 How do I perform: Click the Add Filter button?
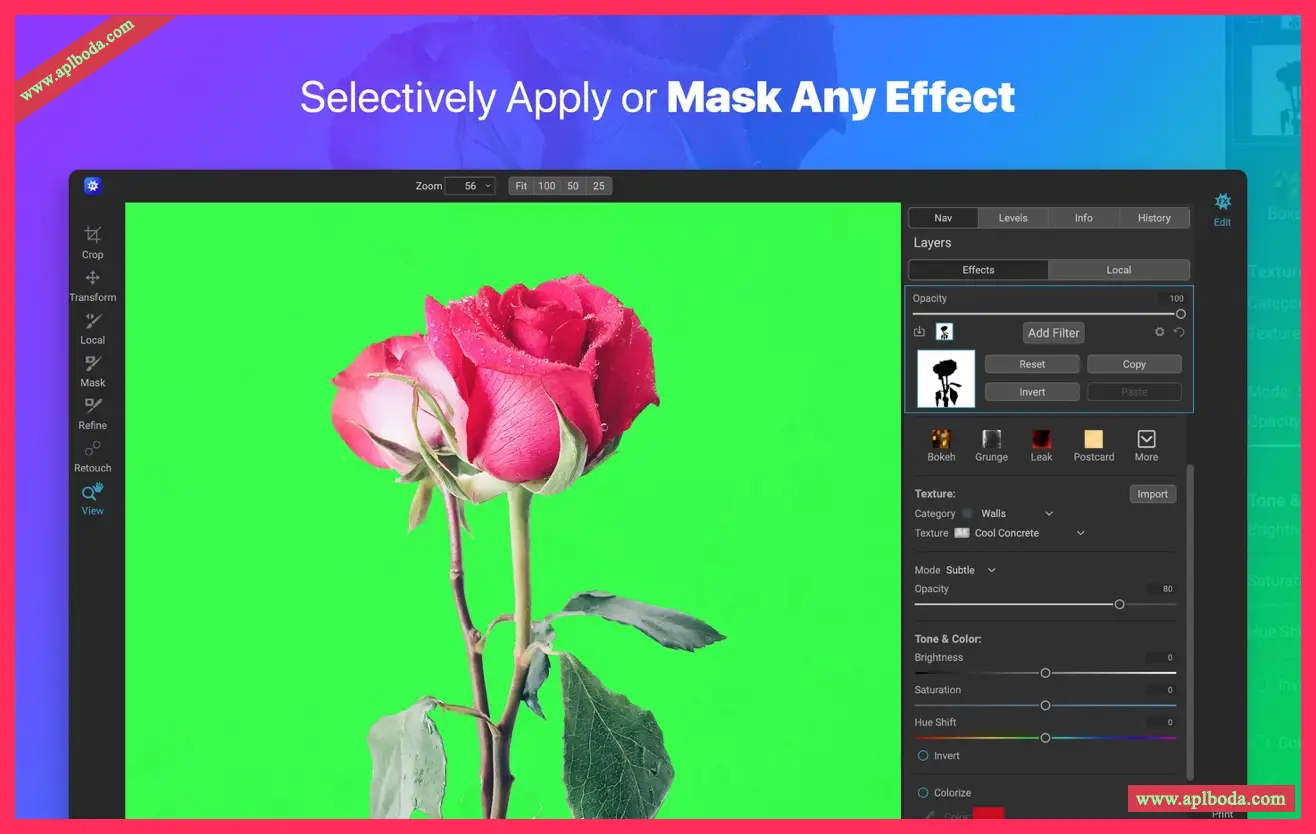[x=1053, y=333]
